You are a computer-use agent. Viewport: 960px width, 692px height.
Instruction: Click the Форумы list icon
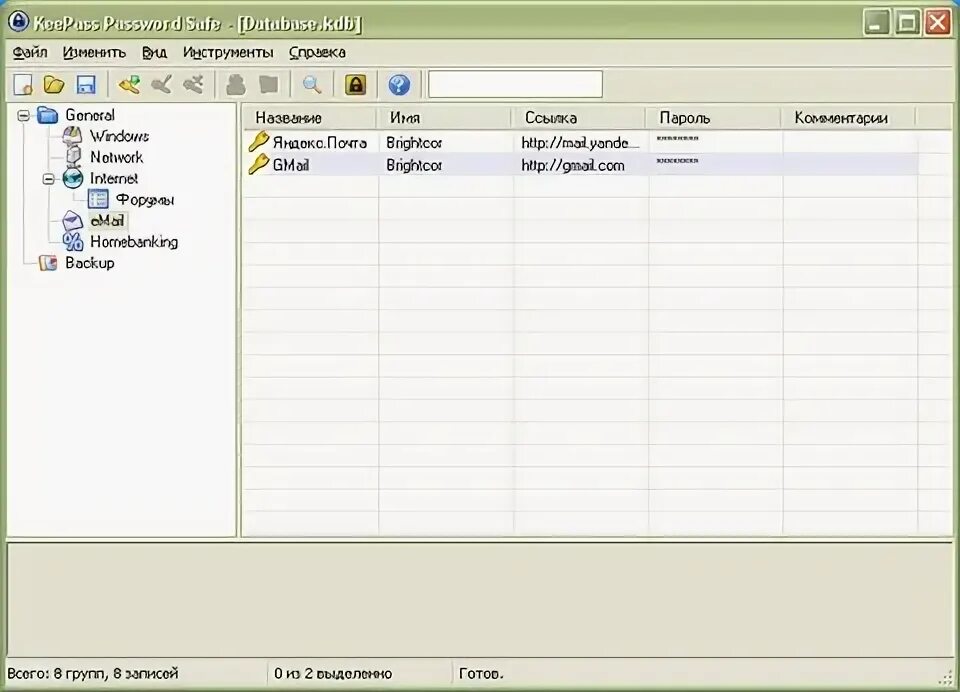coord(98,199)
